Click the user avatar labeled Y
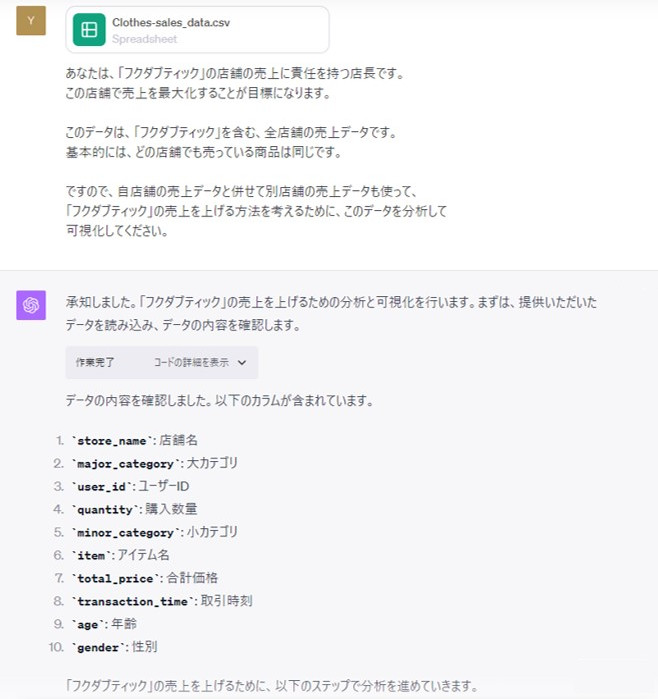The width and height of the screenshot is (658, 699). point(31,21)
